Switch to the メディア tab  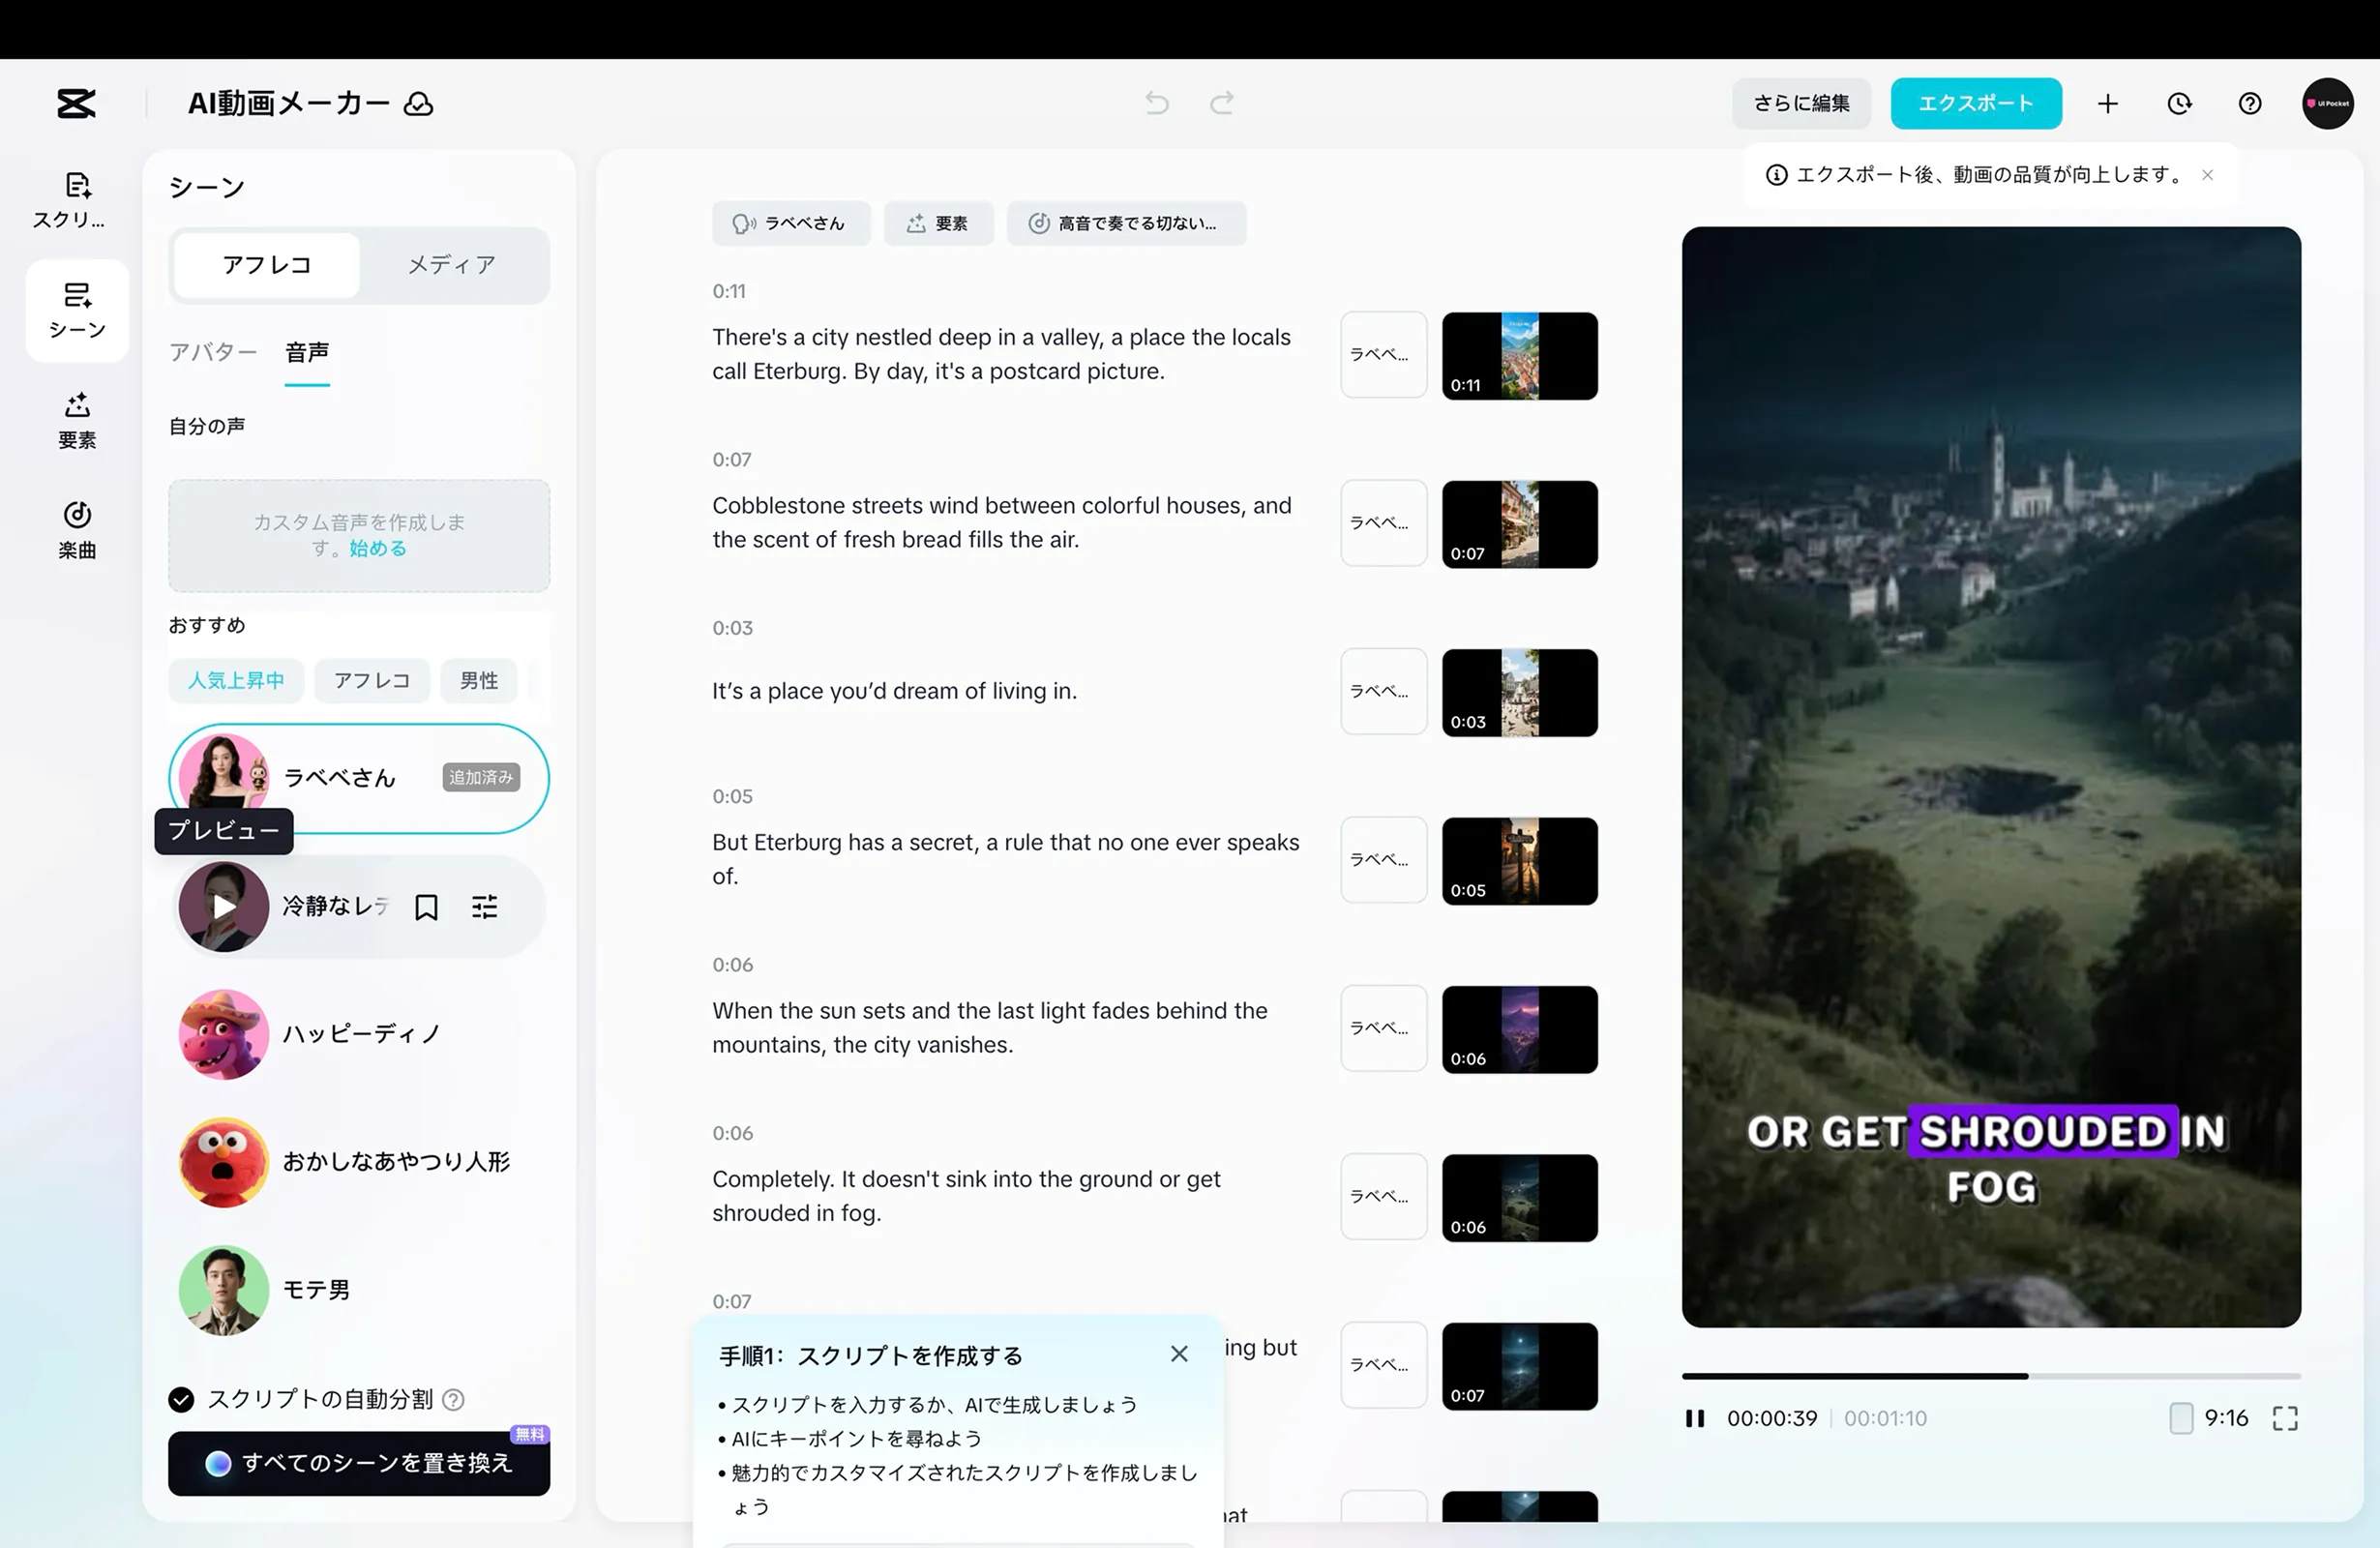451,265
